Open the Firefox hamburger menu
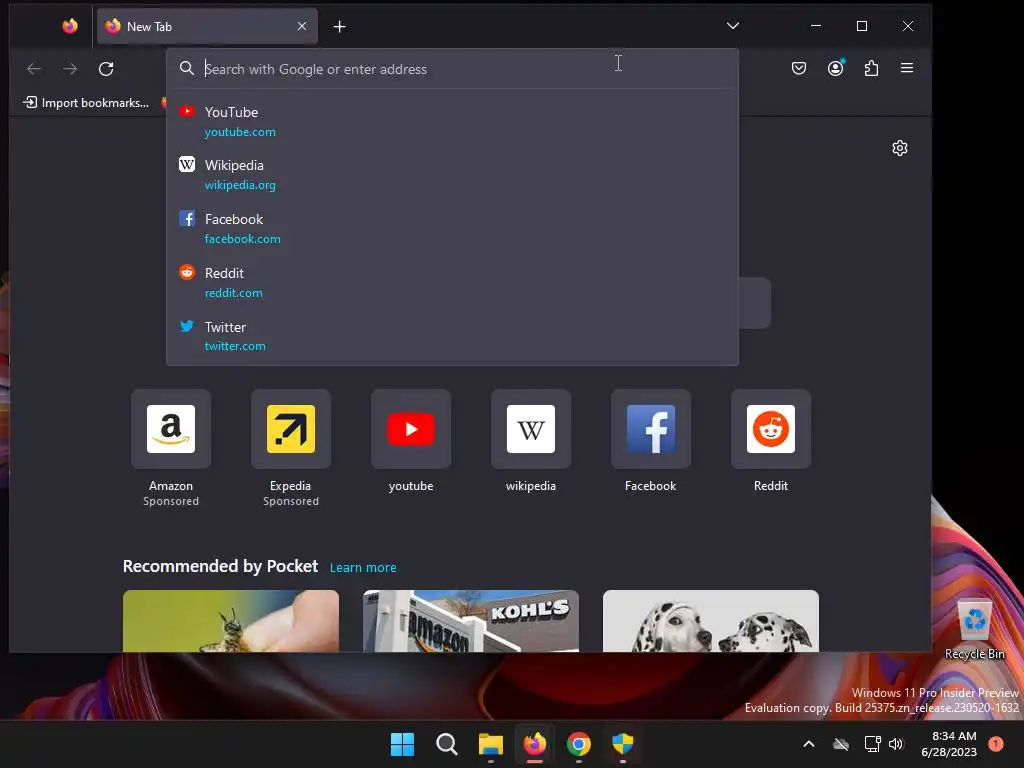 tap(907, 68)
